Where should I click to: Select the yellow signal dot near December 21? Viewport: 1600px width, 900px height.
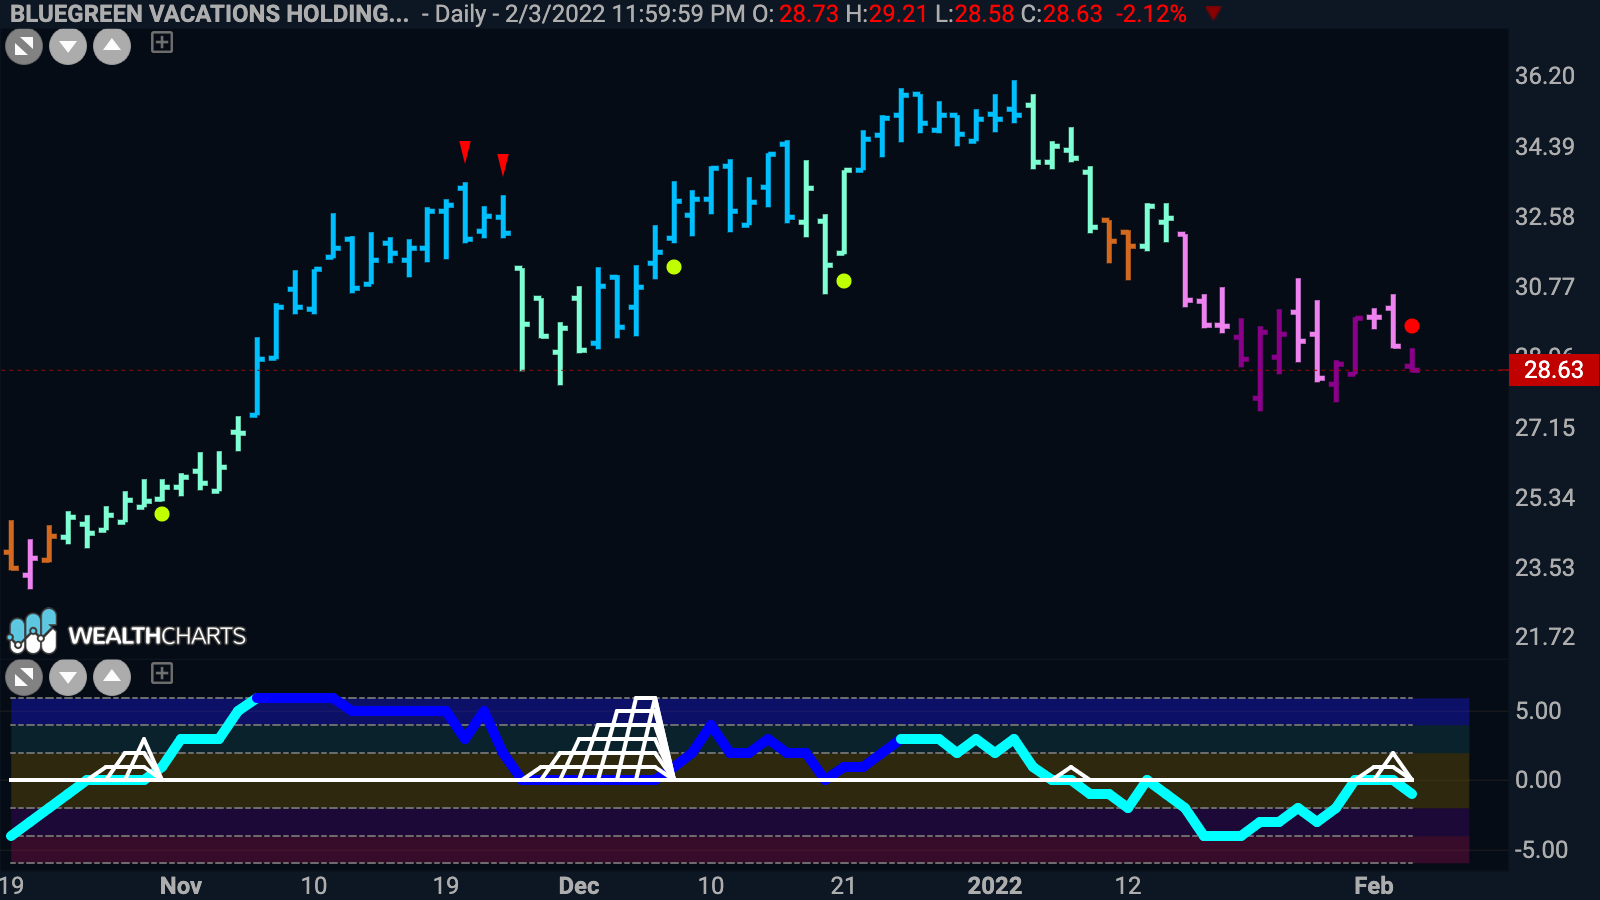click(x=844, y=281)
